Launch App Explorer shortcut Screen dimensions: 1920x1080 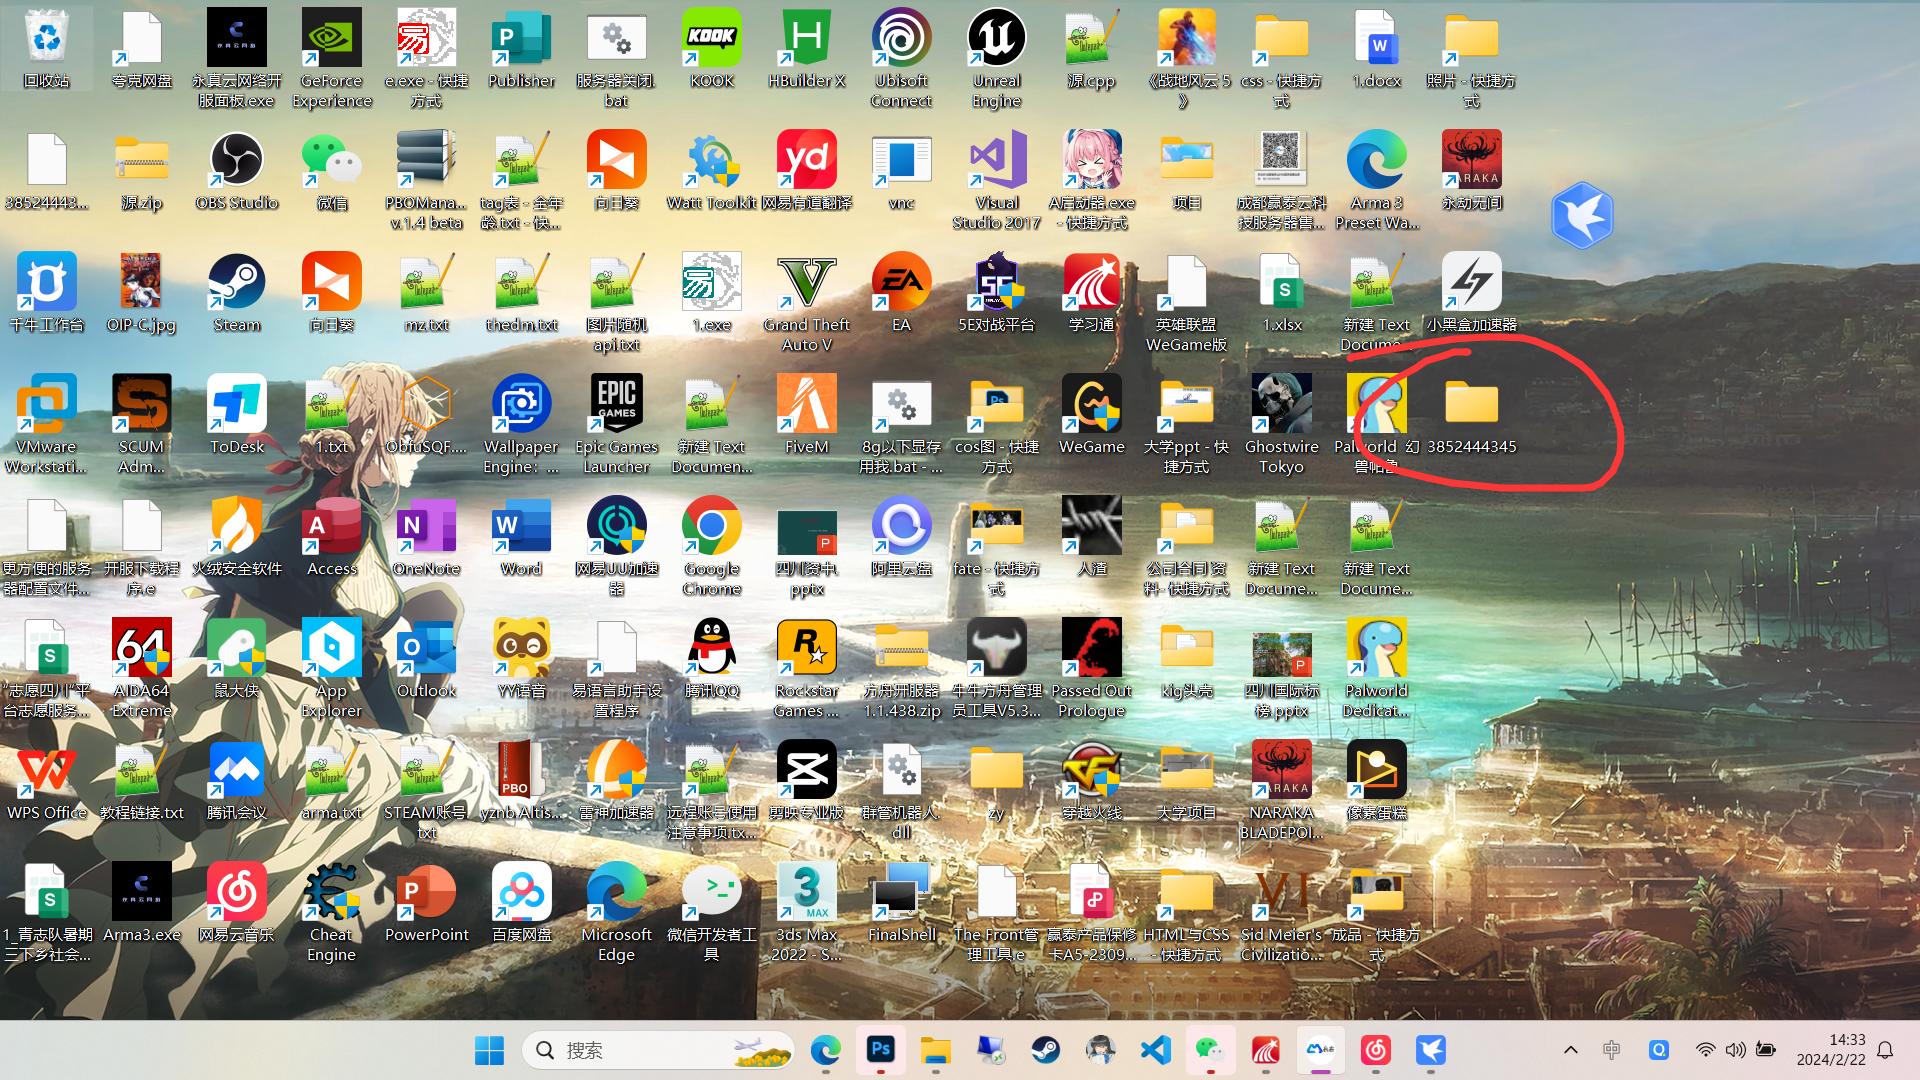pyautogui.click(x=332, y=668)
